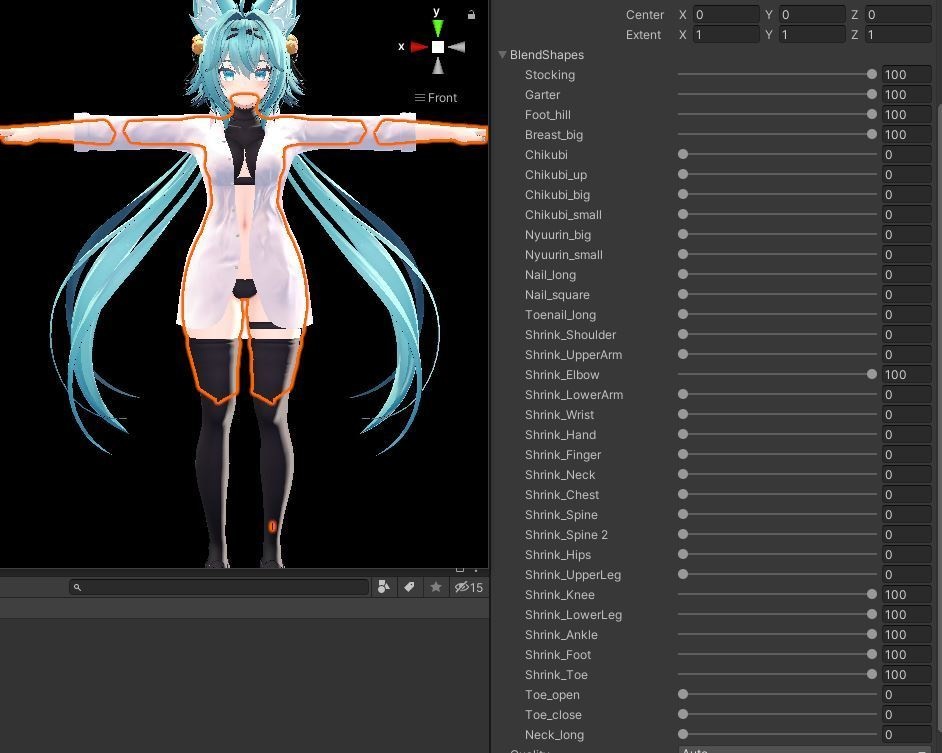Image resolution: width=942 pixels, height=753 pixels.
Task: Click the Extent Y value field
Action: click(812, 35)
